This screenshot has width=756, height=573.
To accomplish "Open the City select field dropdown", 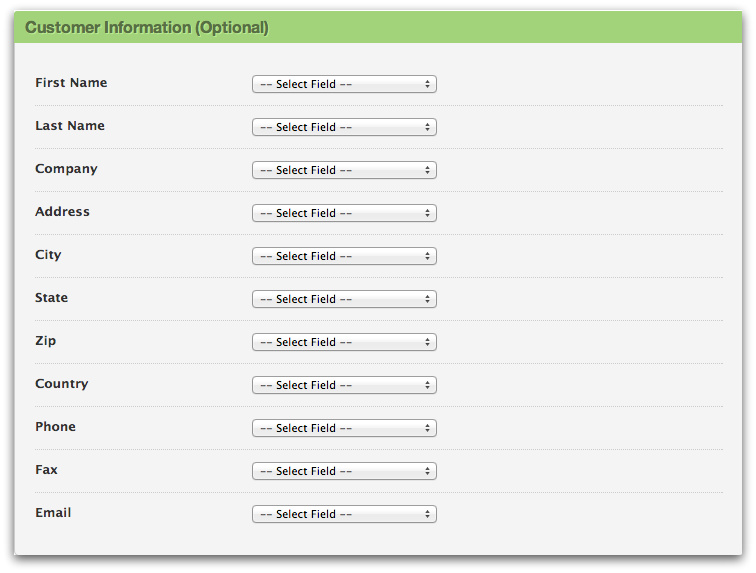I will (344, 257).
